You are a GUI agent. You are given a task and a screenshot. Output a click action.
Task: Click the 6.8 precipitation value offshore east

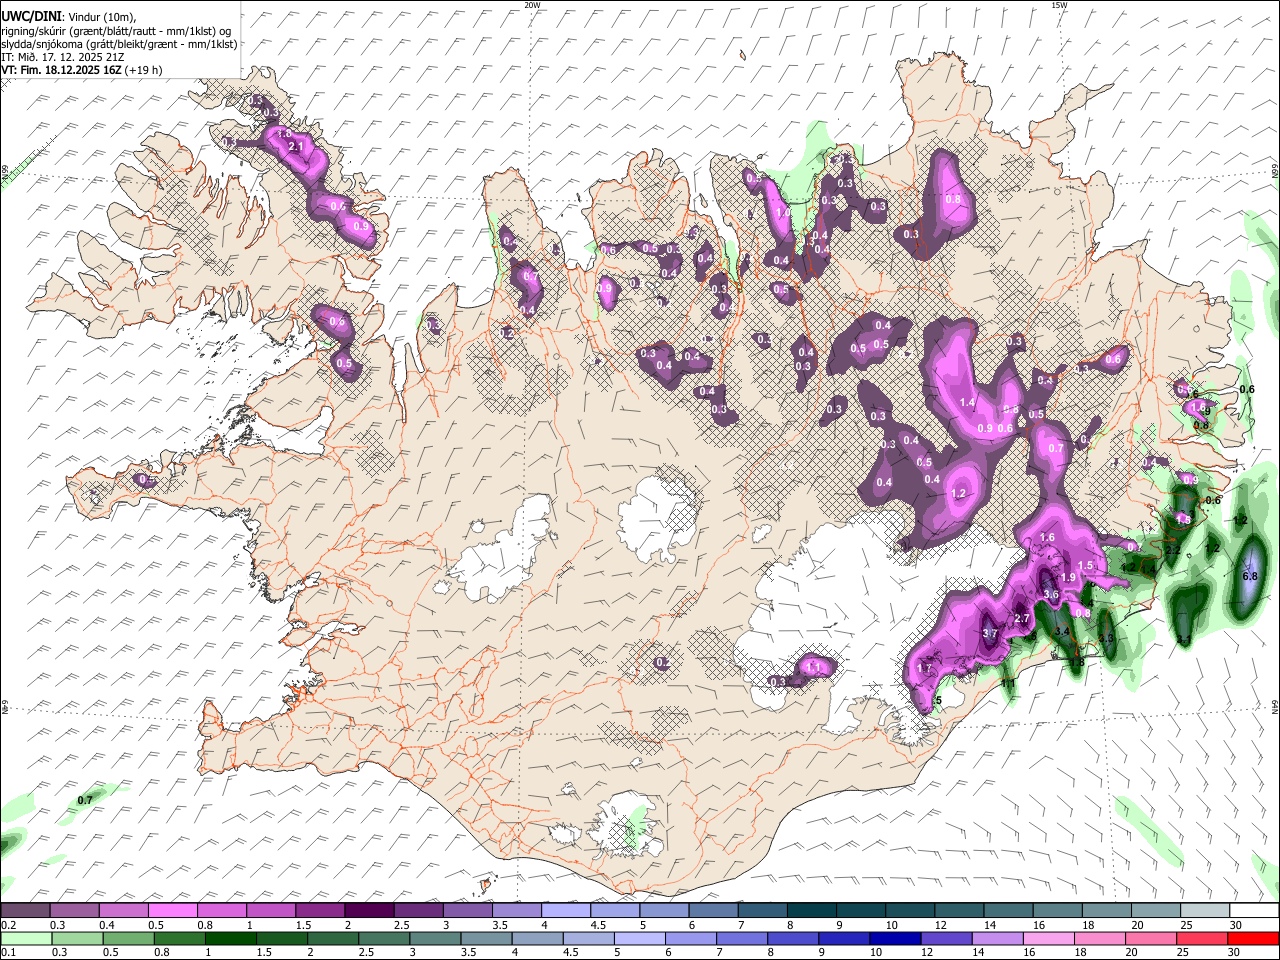click(1249, 577)
